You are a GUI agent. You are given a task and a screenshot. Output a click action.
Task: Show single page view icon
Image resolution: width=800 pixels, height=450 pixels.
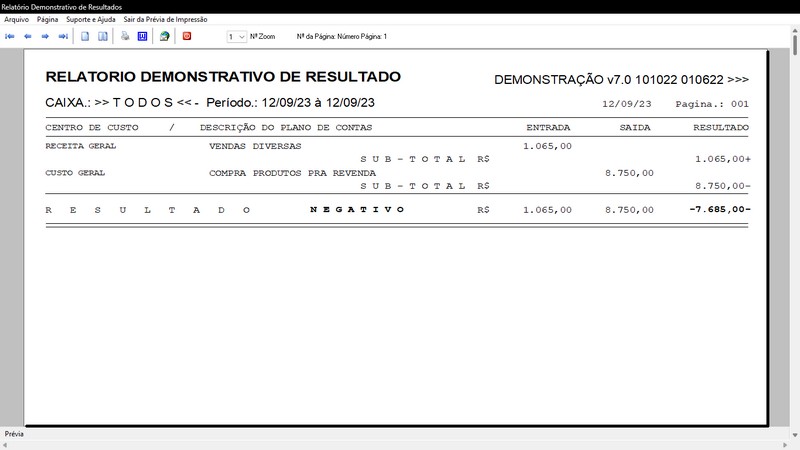(85, 36)
